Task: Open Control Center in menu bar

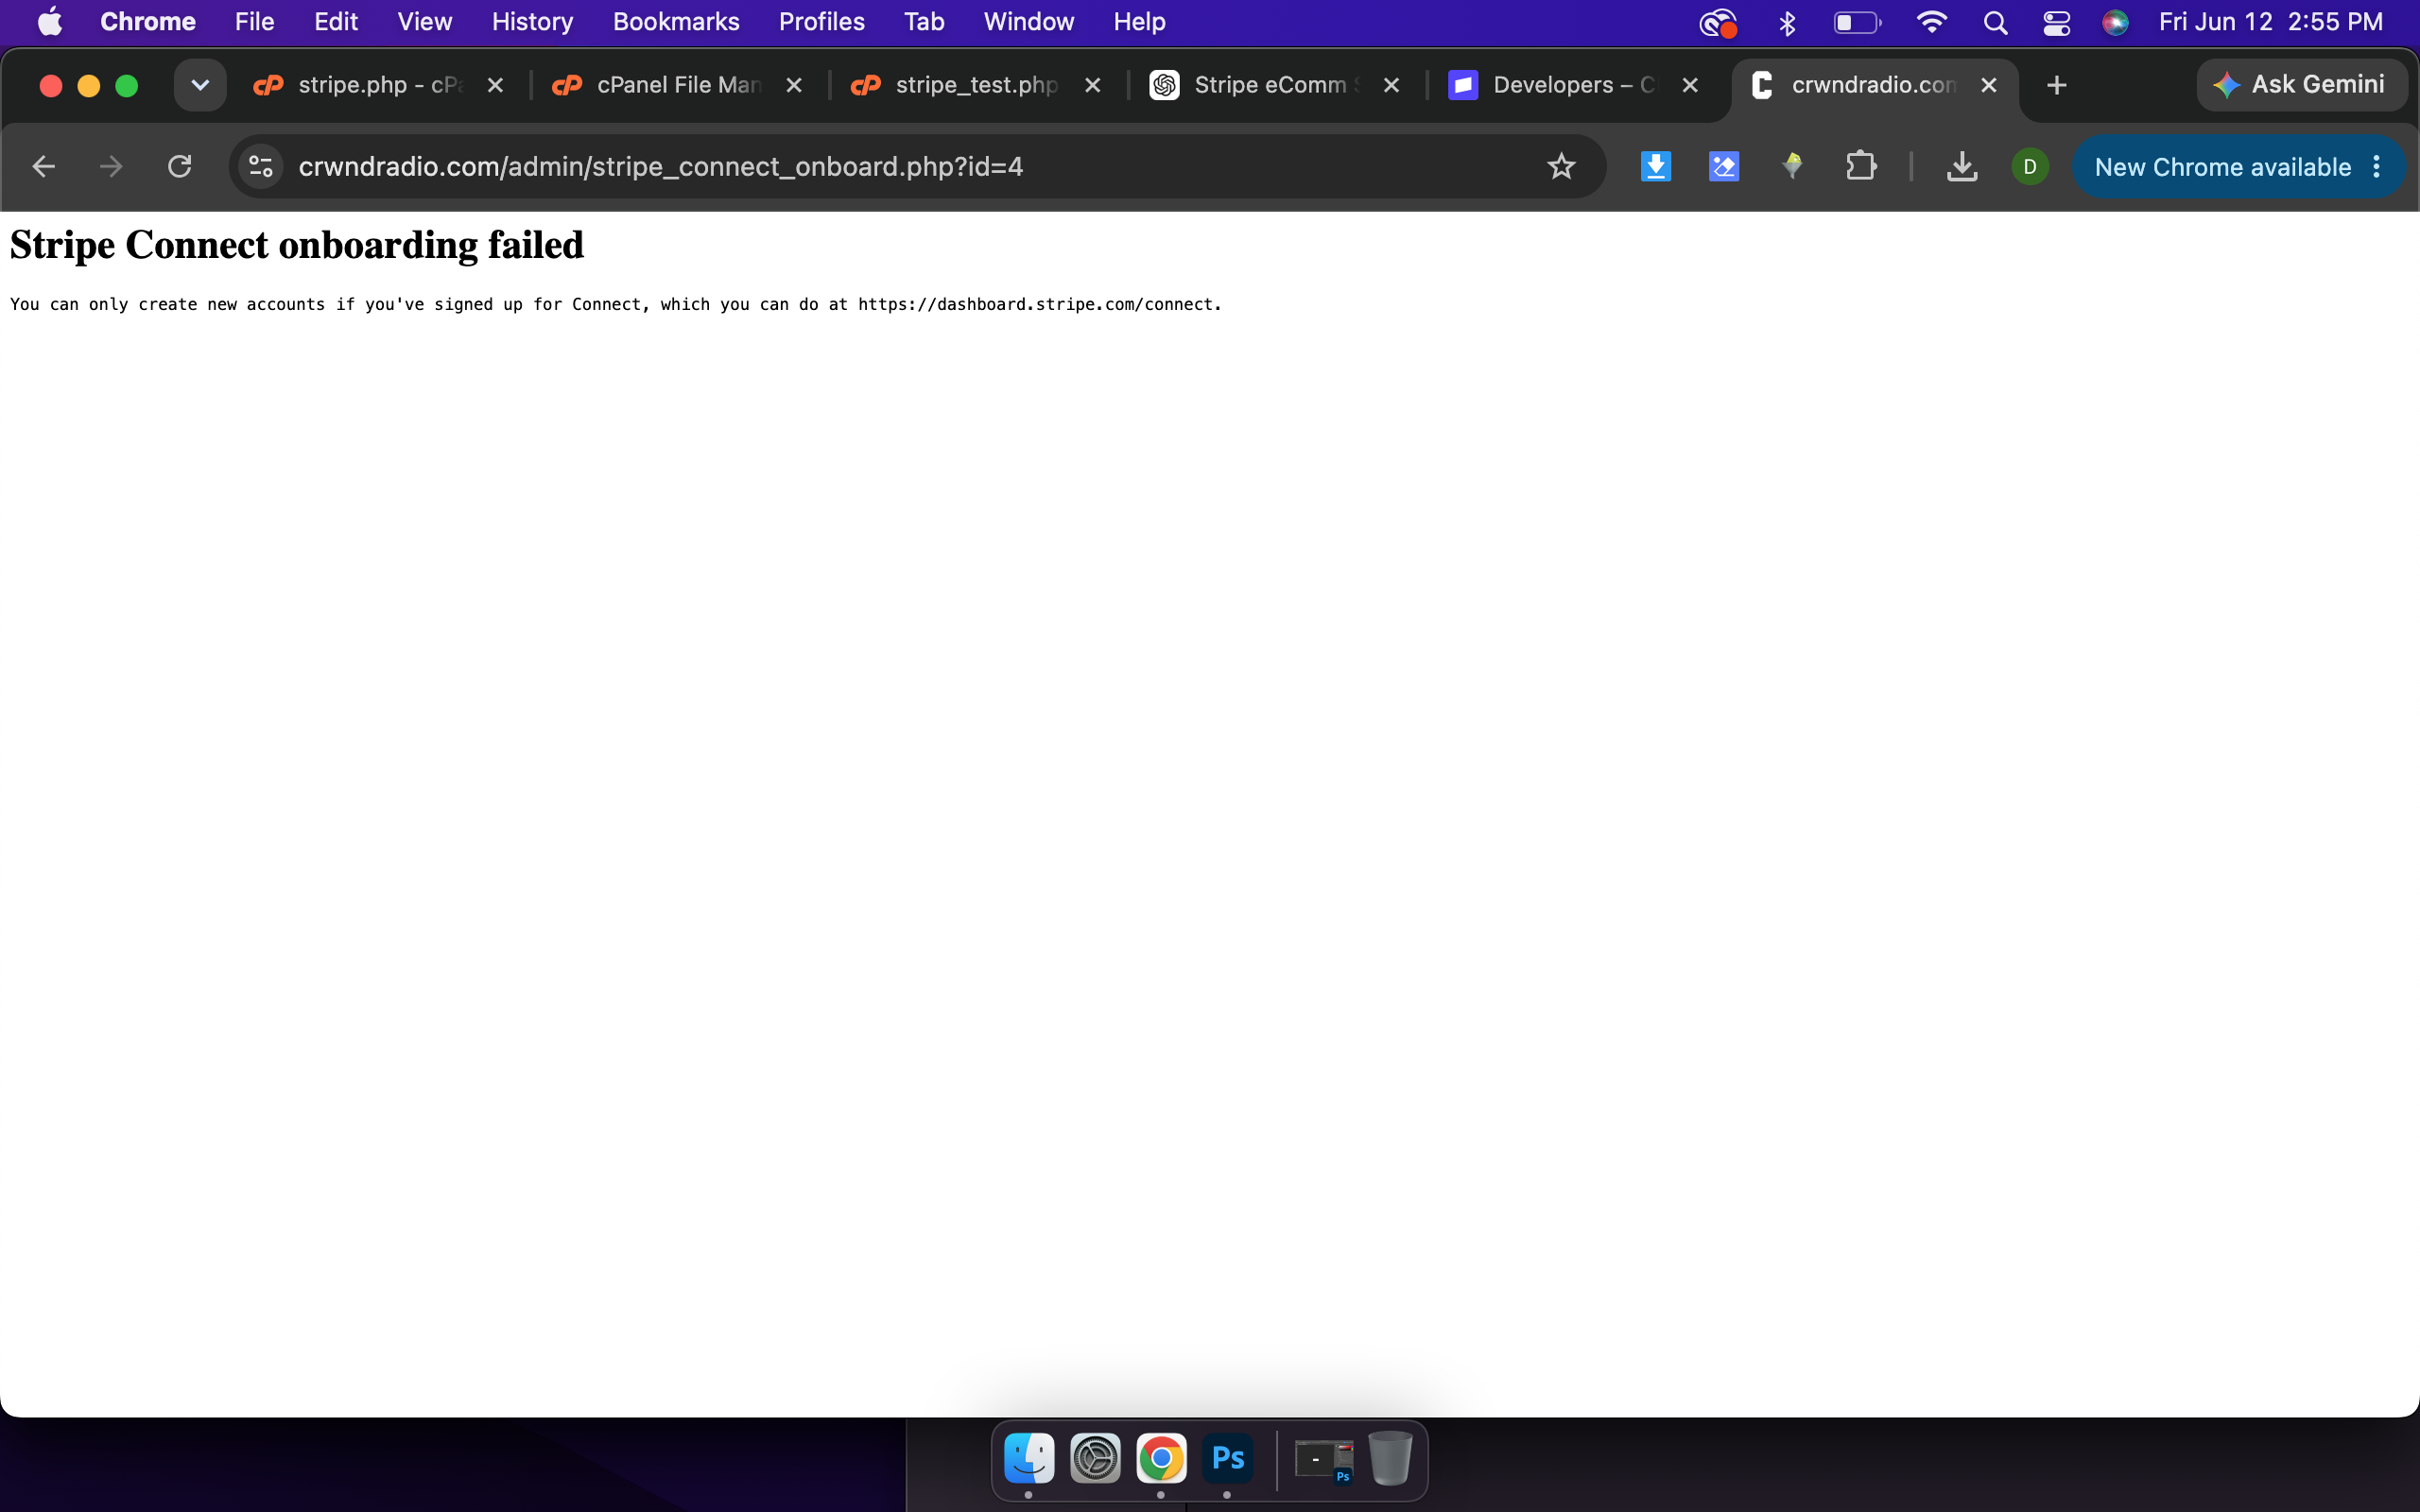Action: click(x=2056, y=22)
